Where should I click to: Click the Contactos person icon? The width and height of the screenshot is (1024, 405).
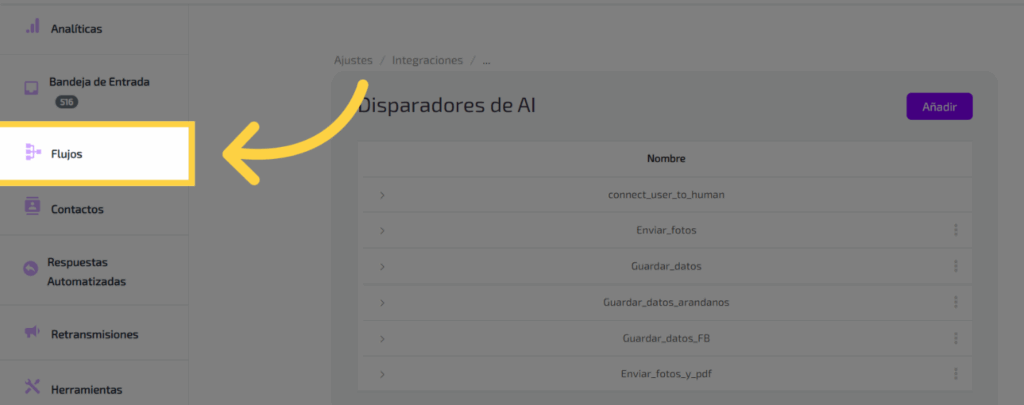coord(32,208)
